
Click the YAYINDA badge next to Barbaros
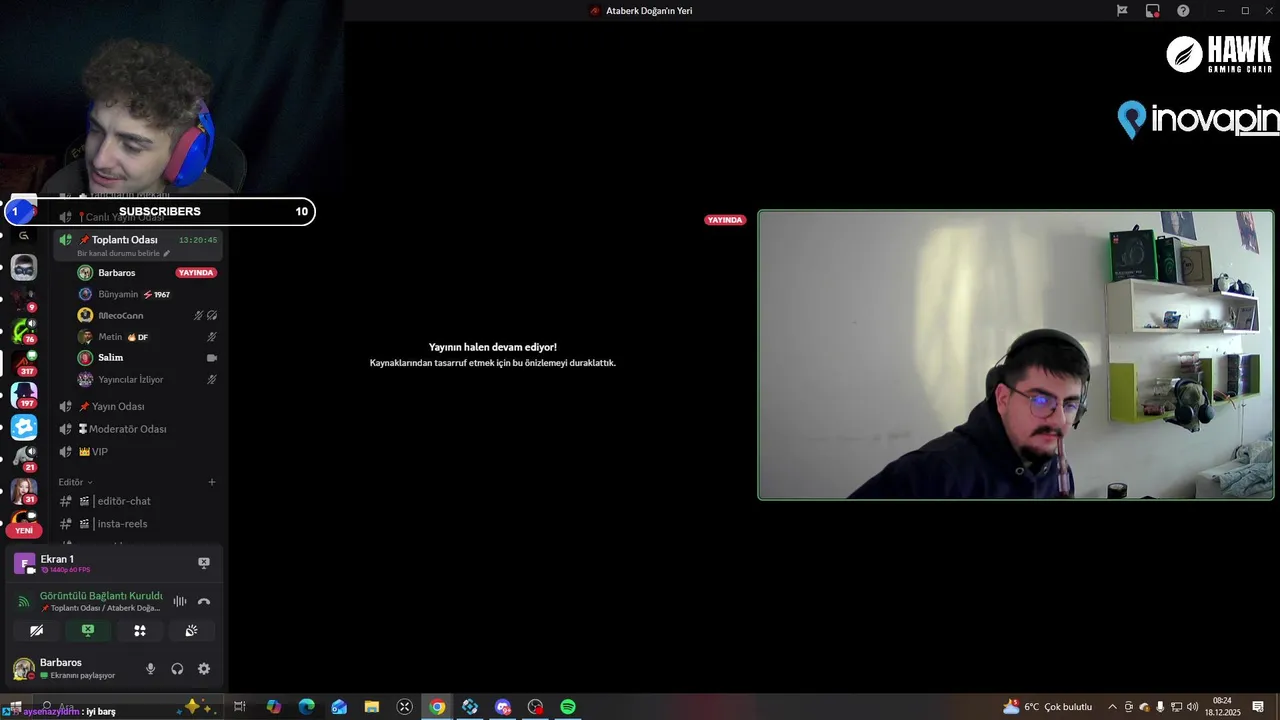coord(196,273)
